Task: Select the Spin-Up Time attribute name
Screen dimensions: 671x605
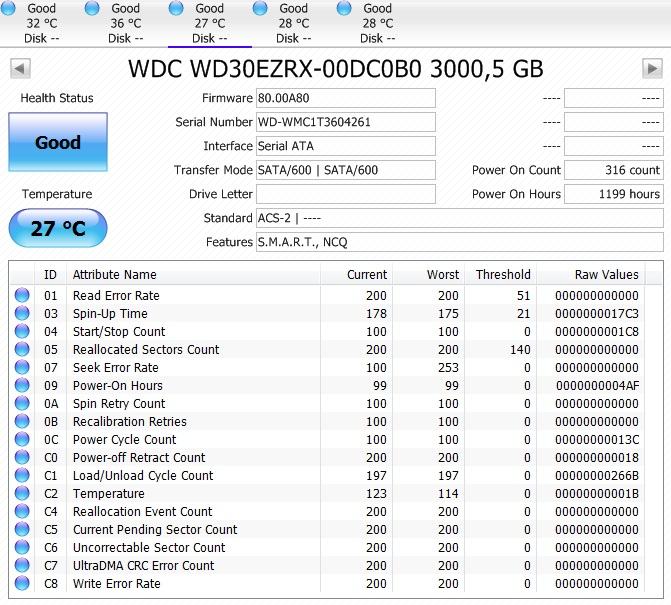Action: pos(110,314)
